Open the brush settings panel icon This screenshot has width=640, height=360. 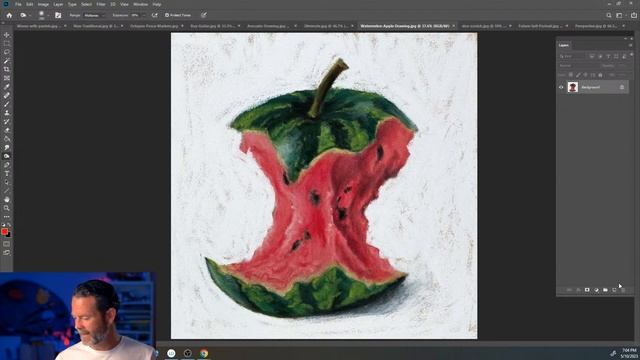[x=58, y=15]
